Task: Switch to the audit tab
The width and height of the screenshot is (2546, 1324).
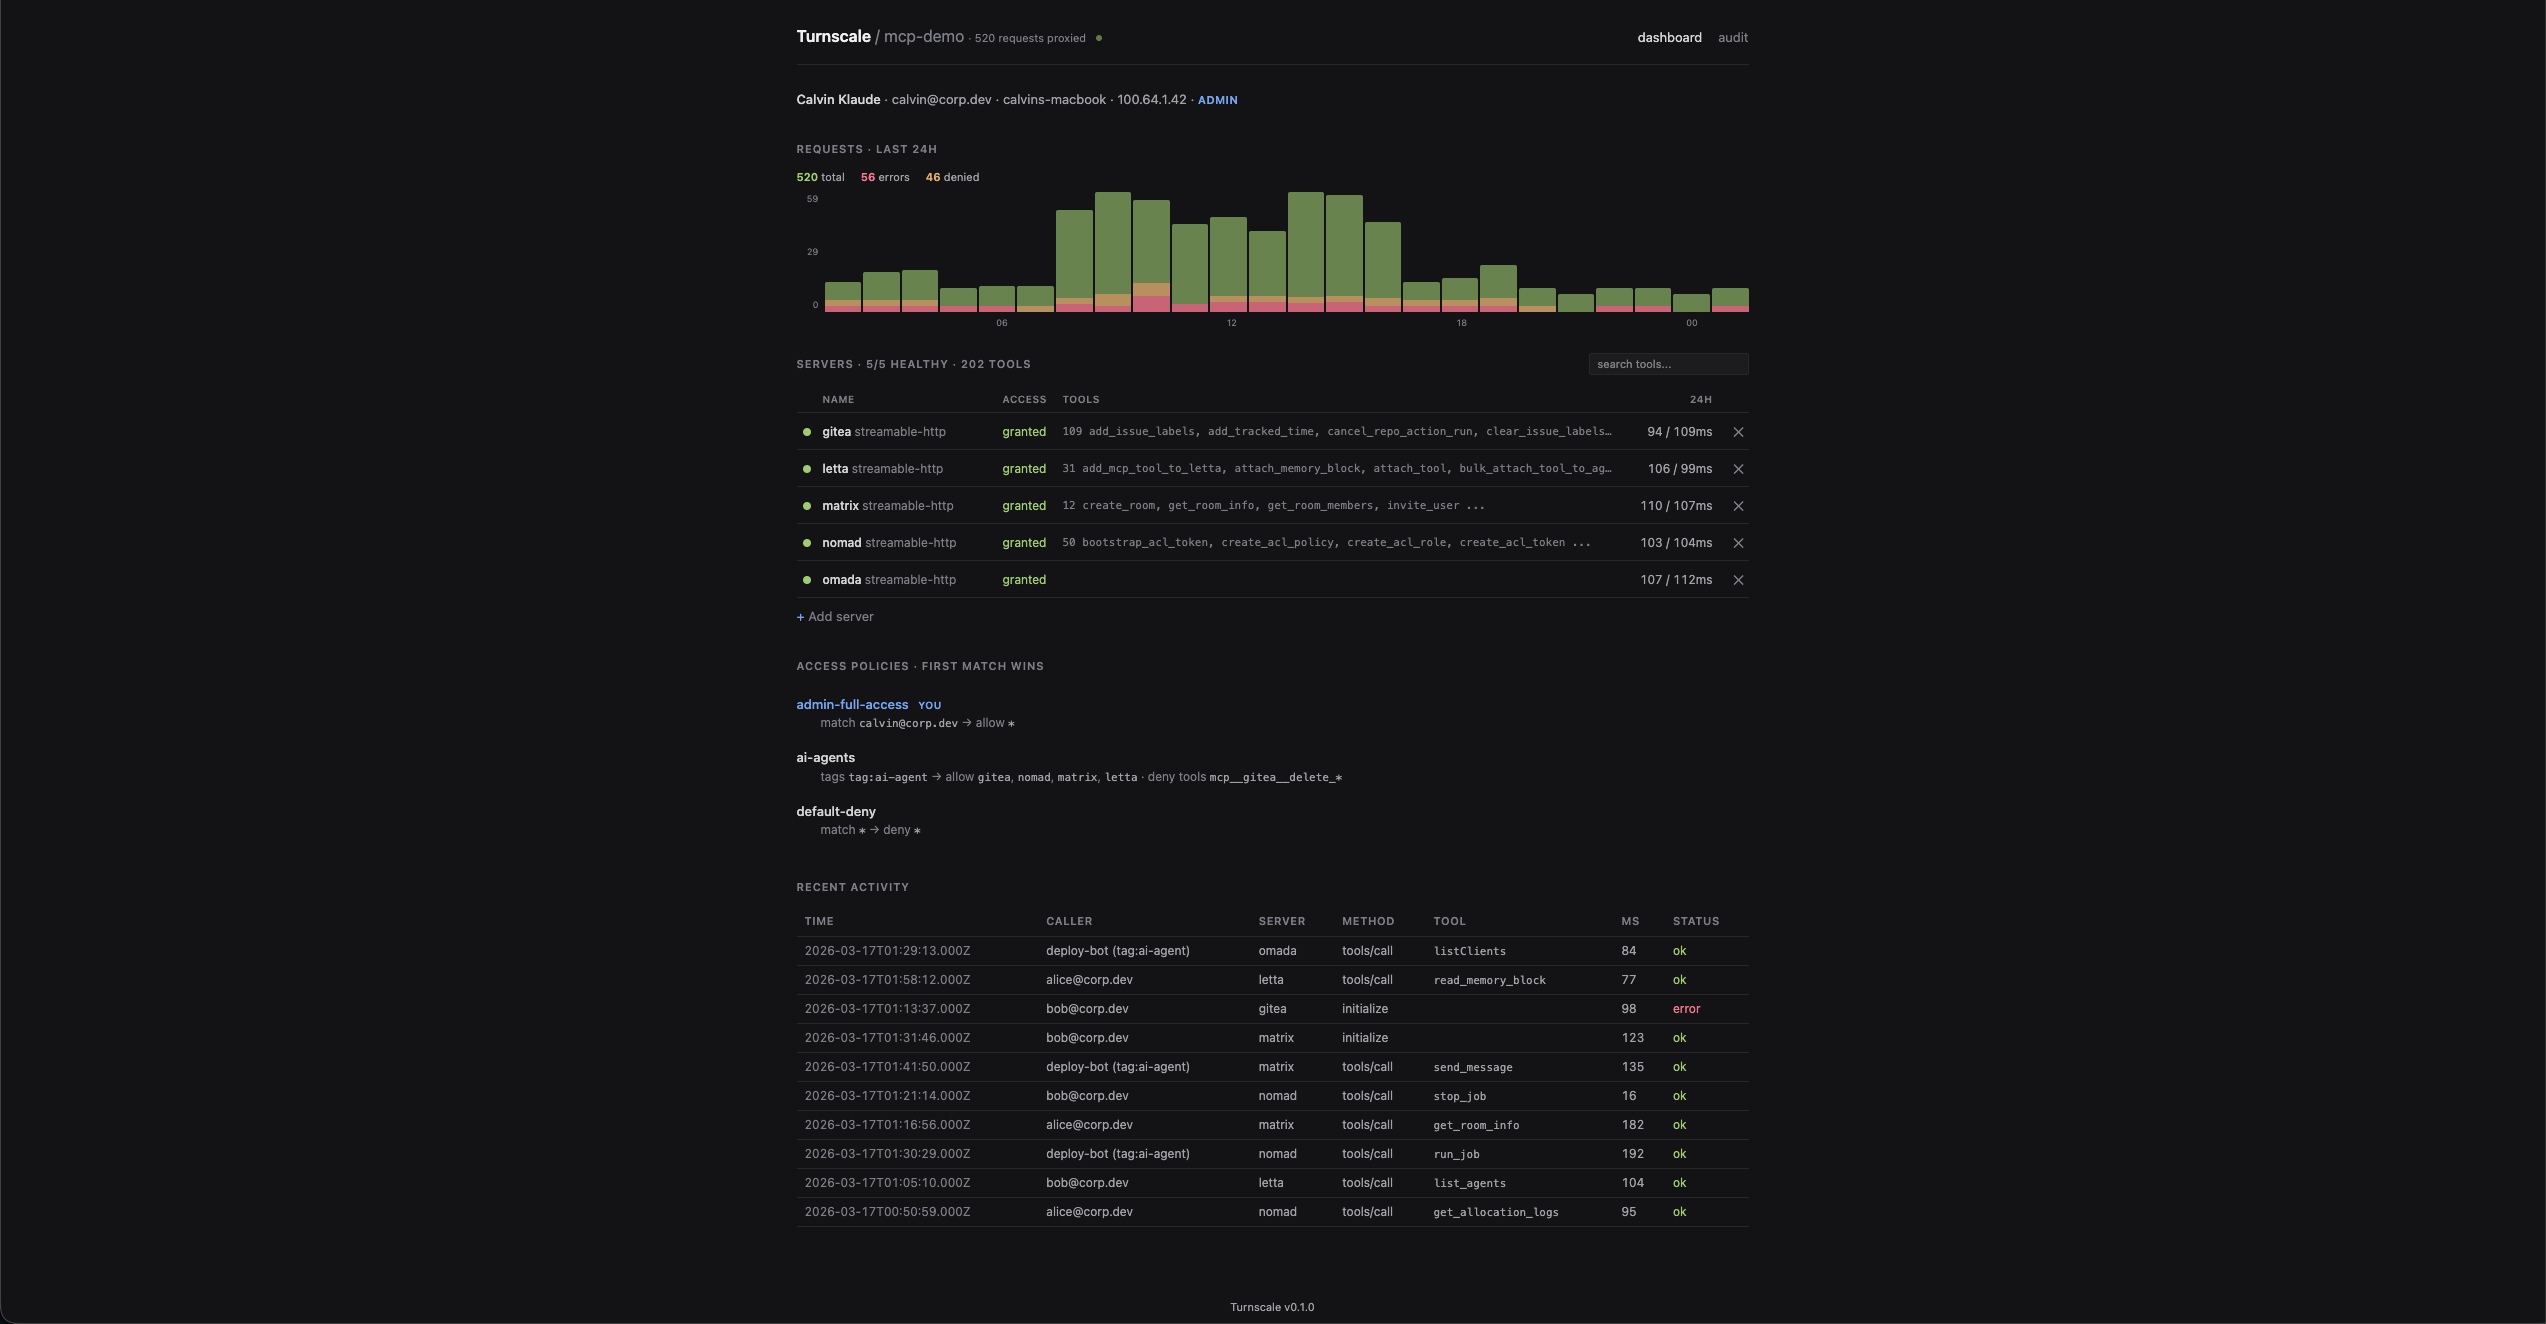Action: coord(1732,38)
